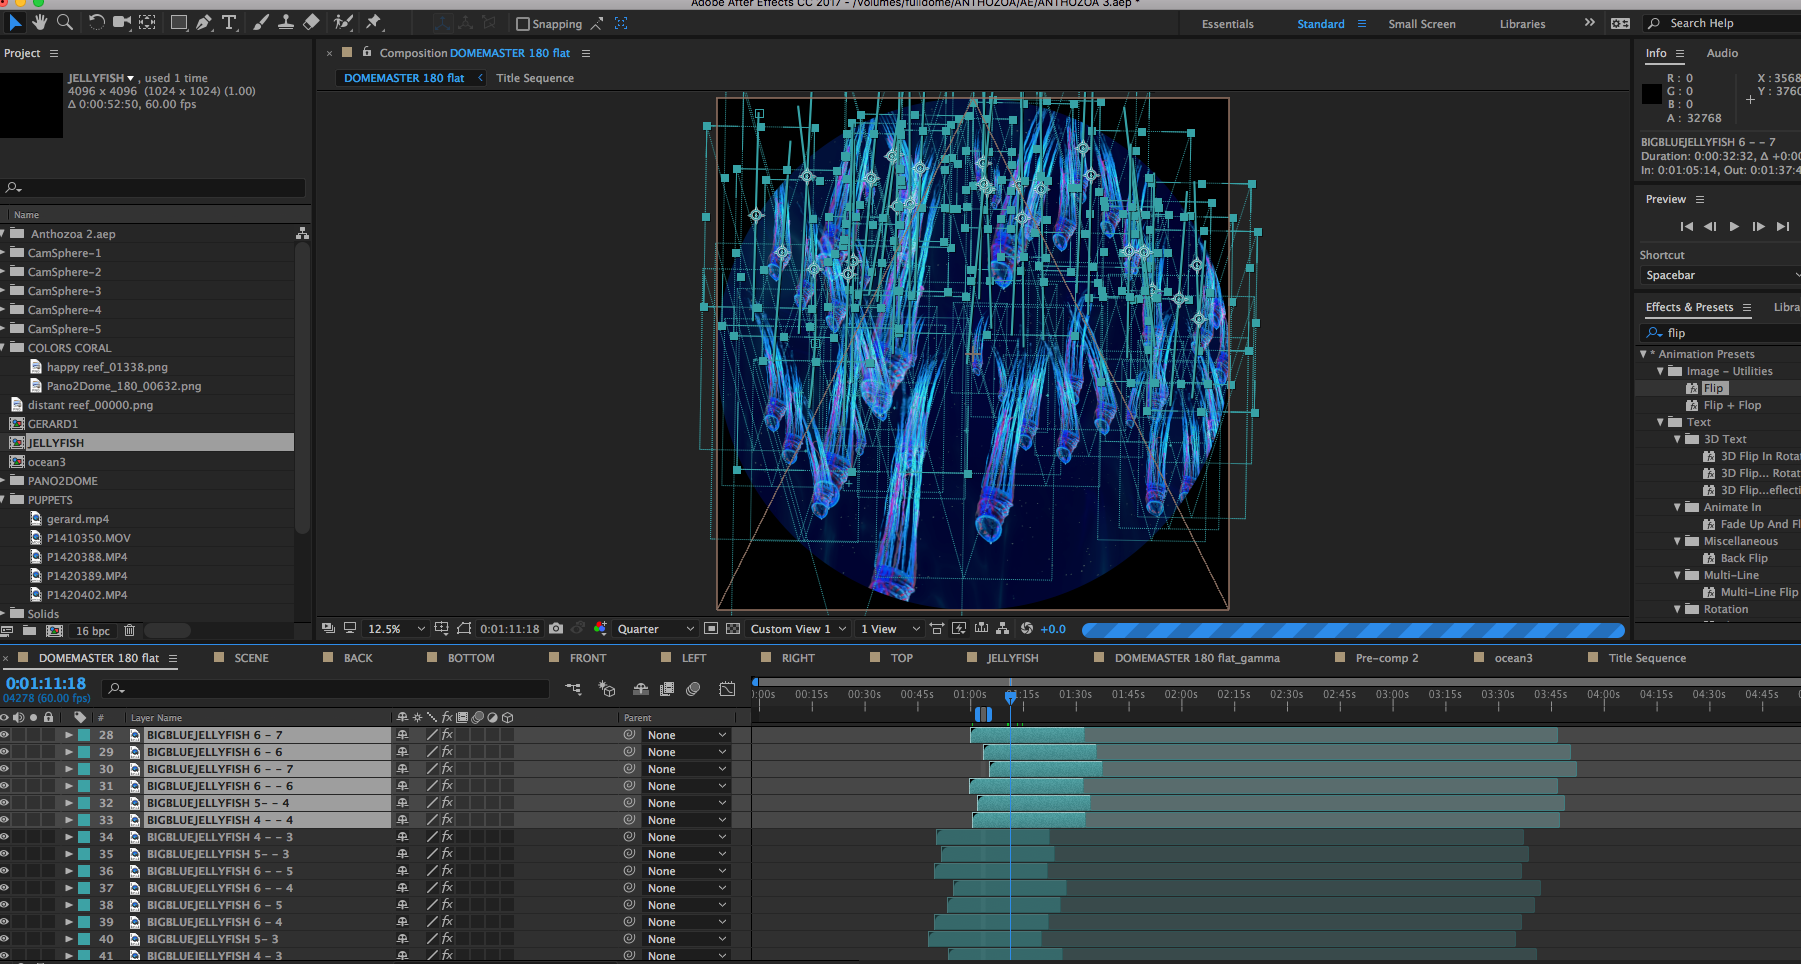Open the Spacebar shortcut dropdown
This screenshot has height=964, width=1801.
1720,275
